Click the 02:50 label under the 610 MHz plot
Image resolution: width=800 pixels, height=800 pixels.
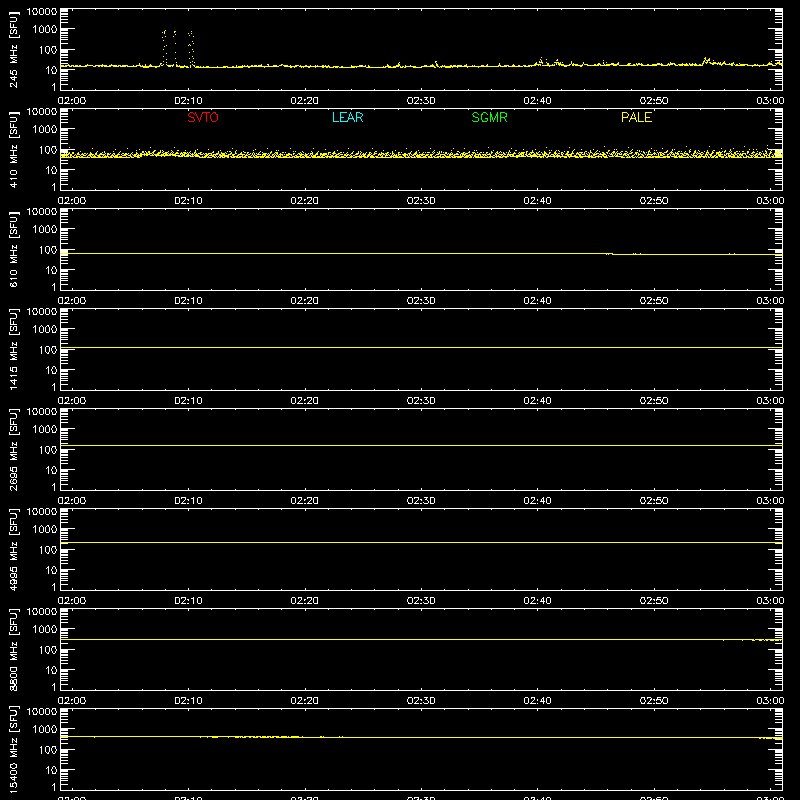tap(654, 301)
